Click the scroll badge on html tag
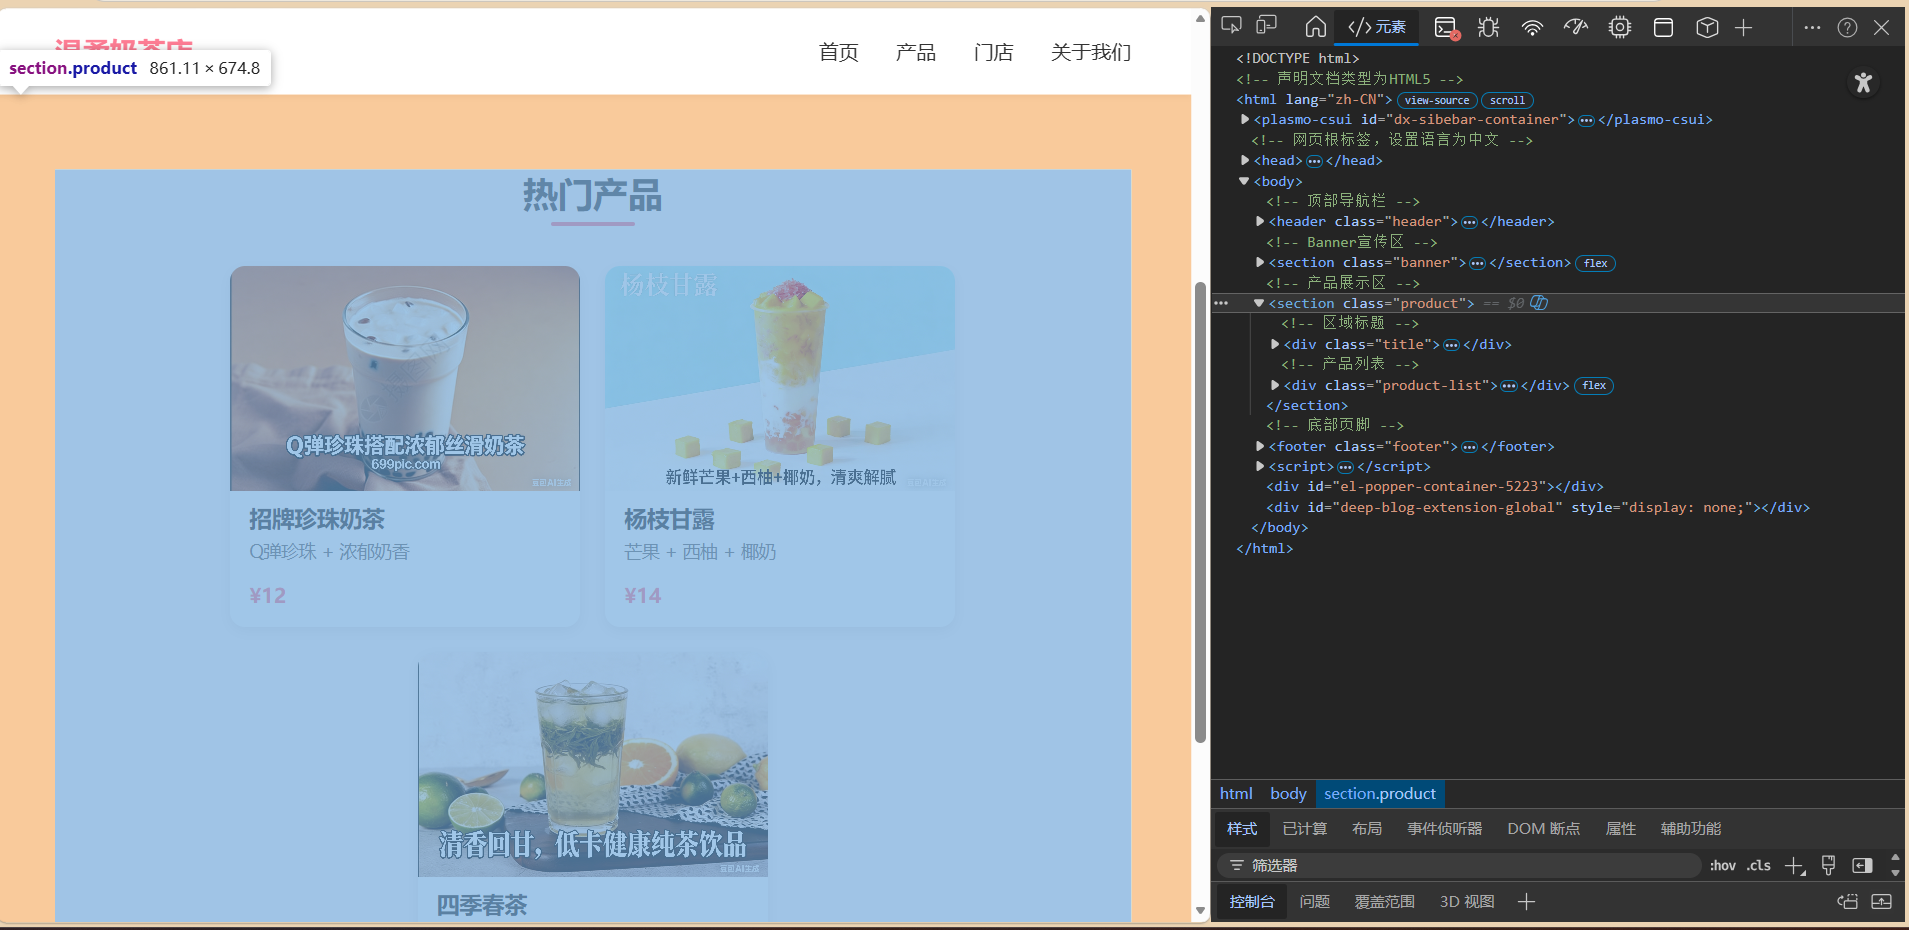1909x930 pixels. click(1507, 100)
